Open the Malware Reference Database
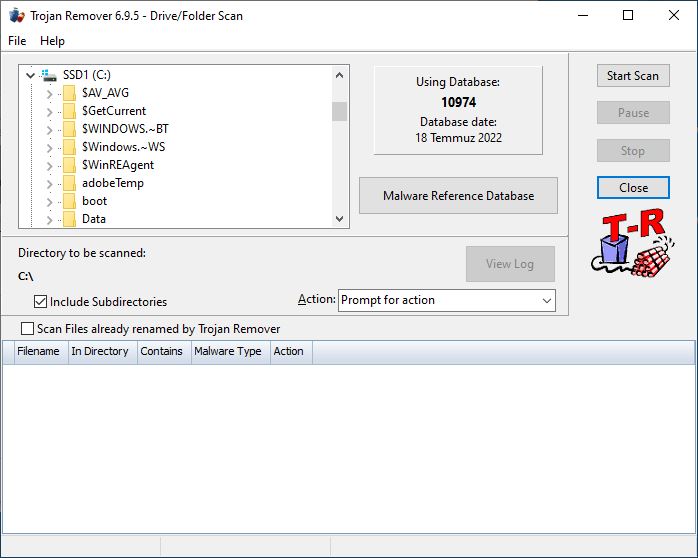Image resolution: width=698 pixels, height=558 pixels. click(458, 196)
